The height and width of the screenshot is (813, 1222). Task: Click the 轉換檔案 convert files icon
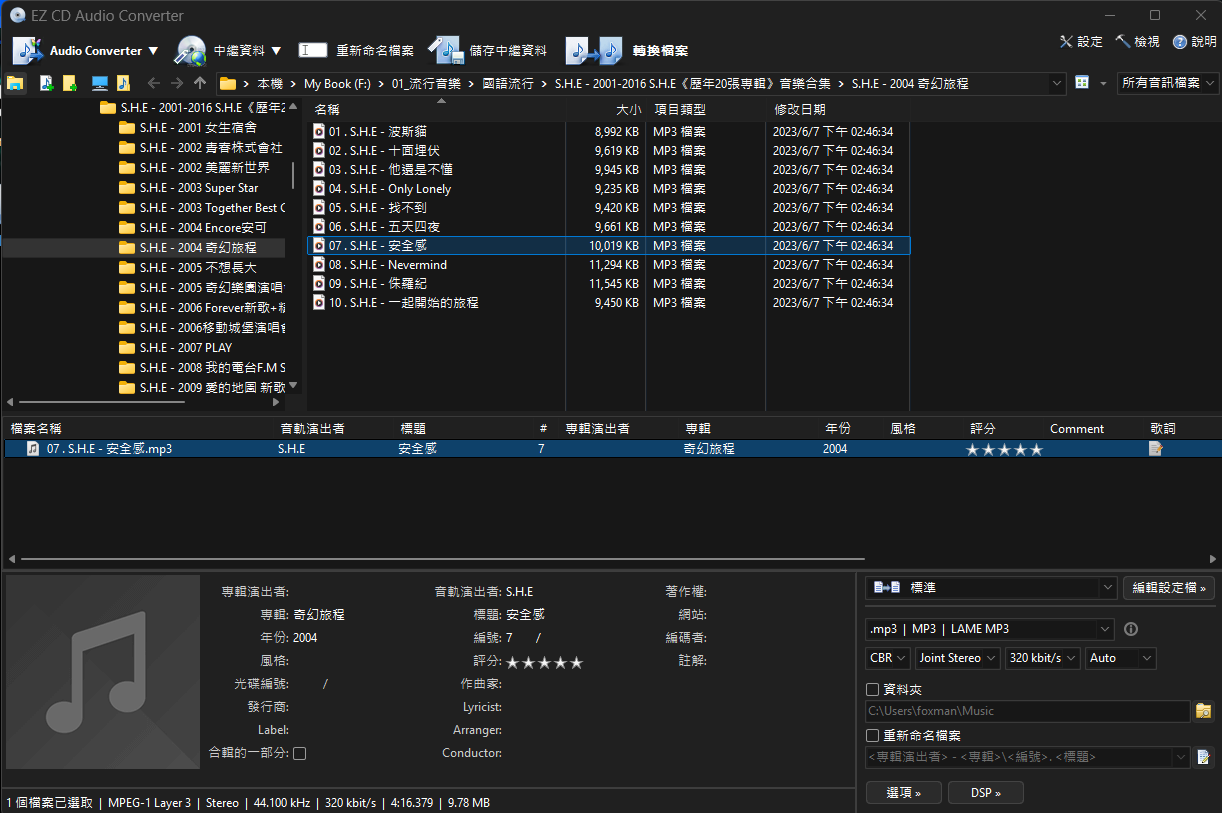594,50
